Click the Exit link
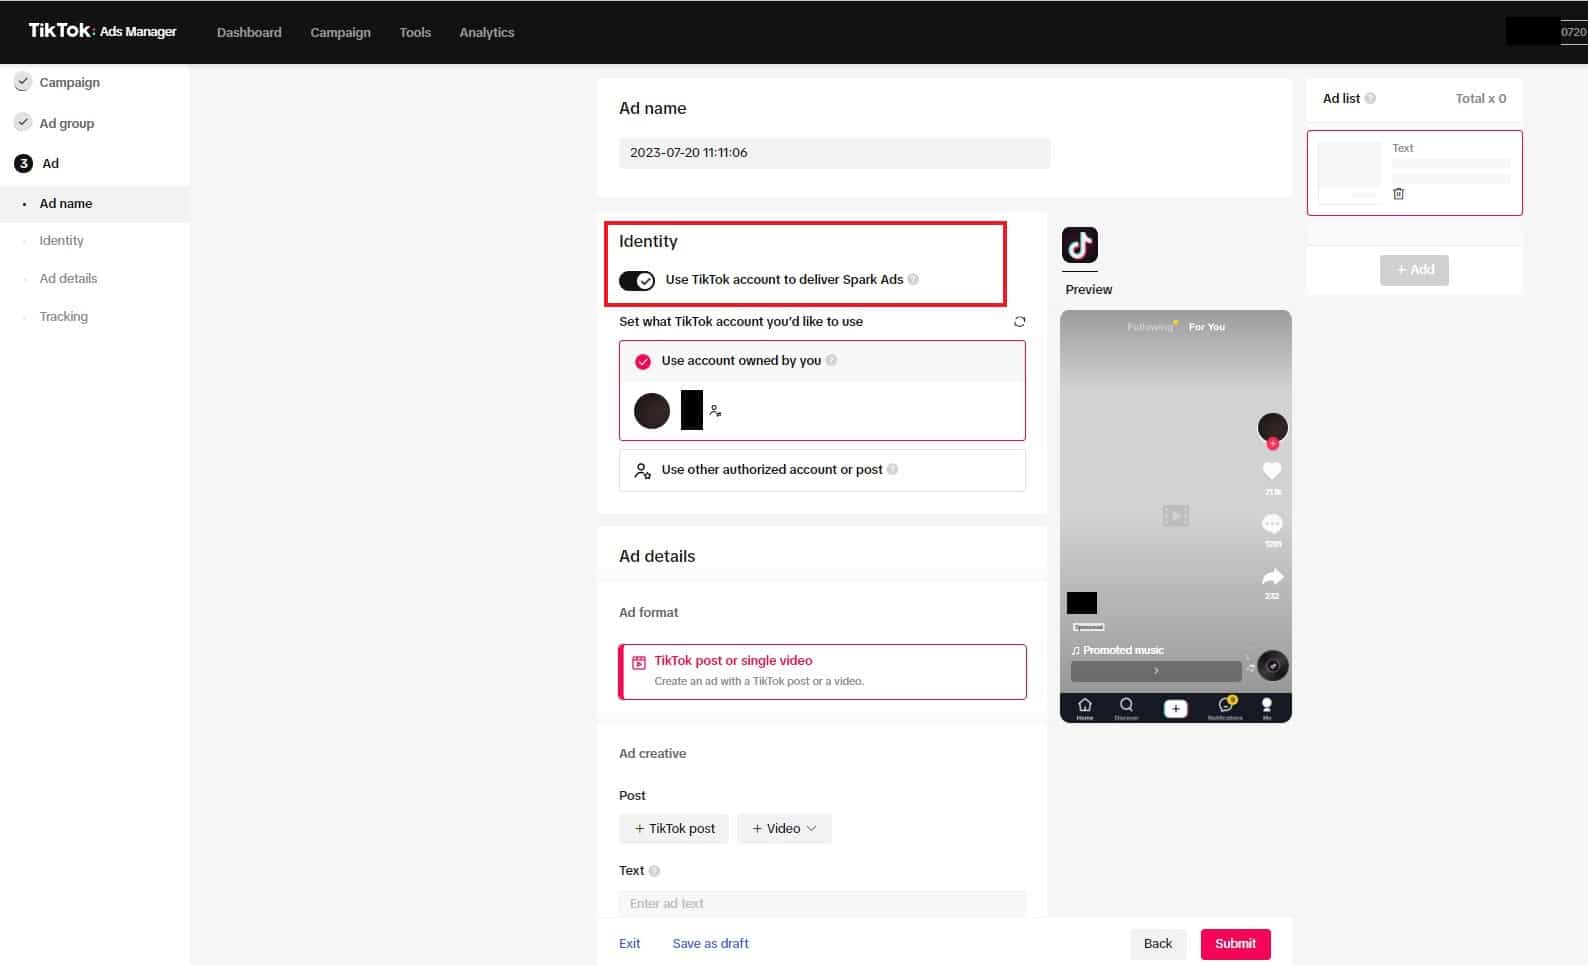This screenshot has height=965, width=1588. coord(629,943)
